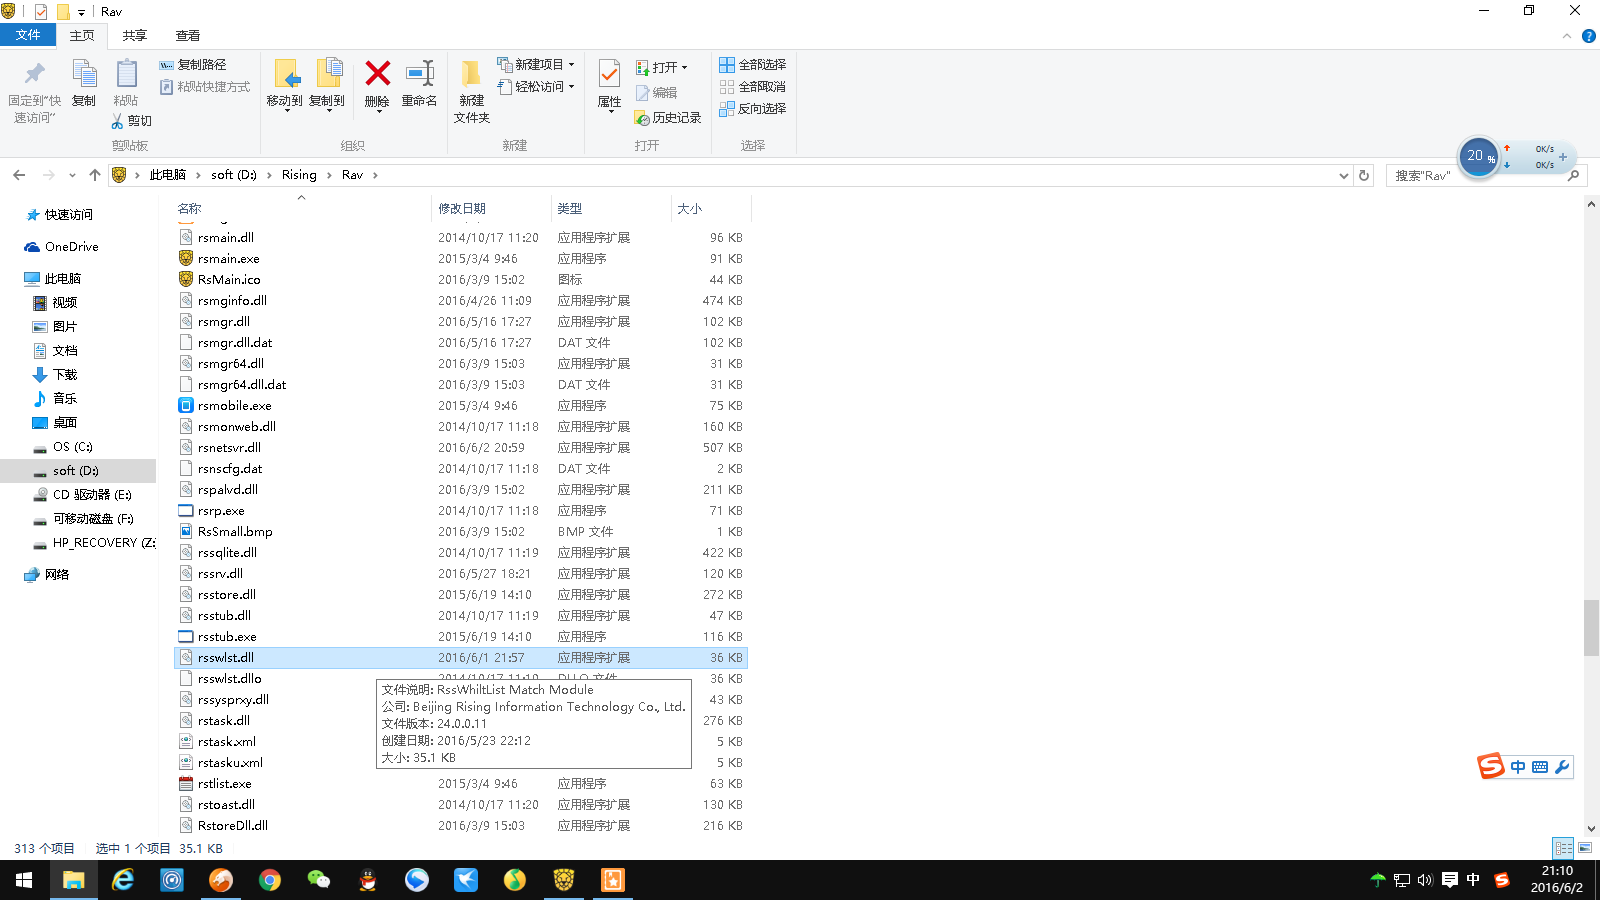Click the red Delete icon
Viewport: 1600px width, 900px height.
pyautogui.click(x=377, y=73)
